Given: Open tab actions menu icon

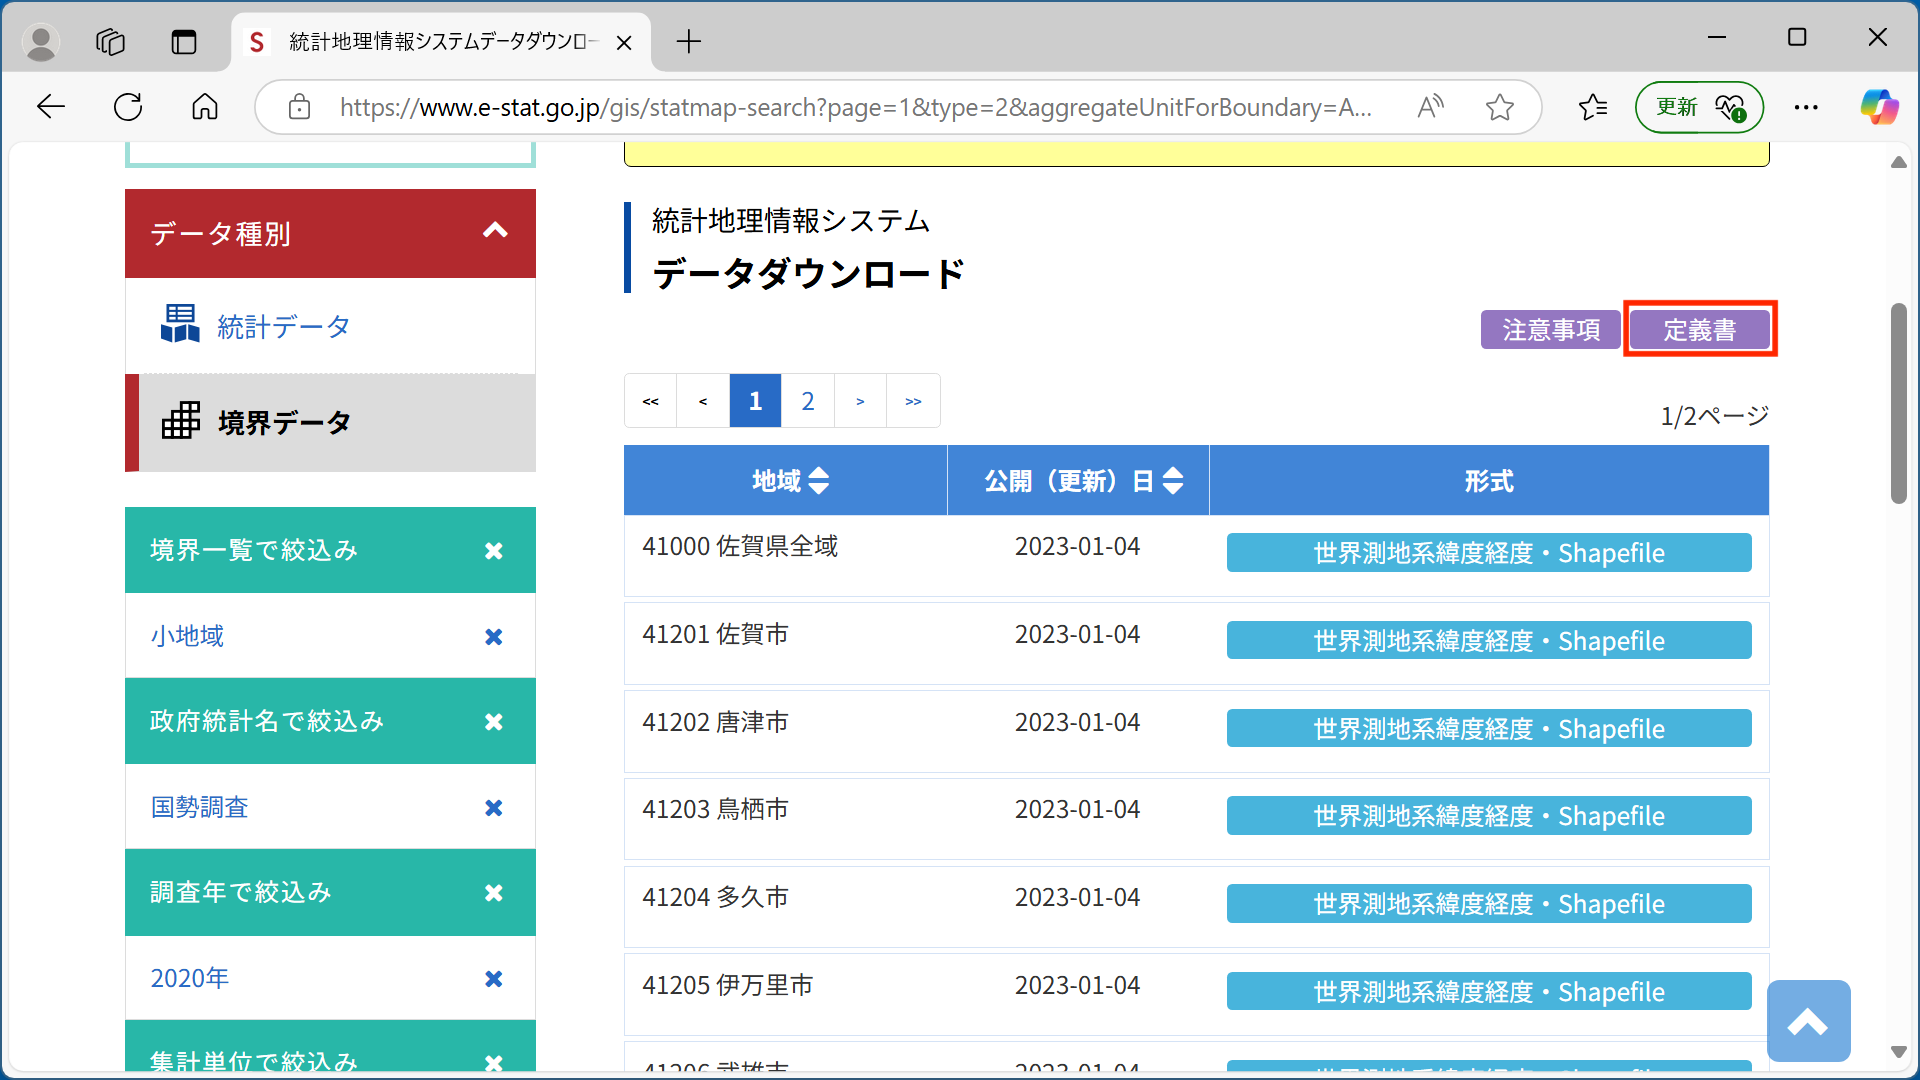Looking at the screenshot, I should (184, 42).
